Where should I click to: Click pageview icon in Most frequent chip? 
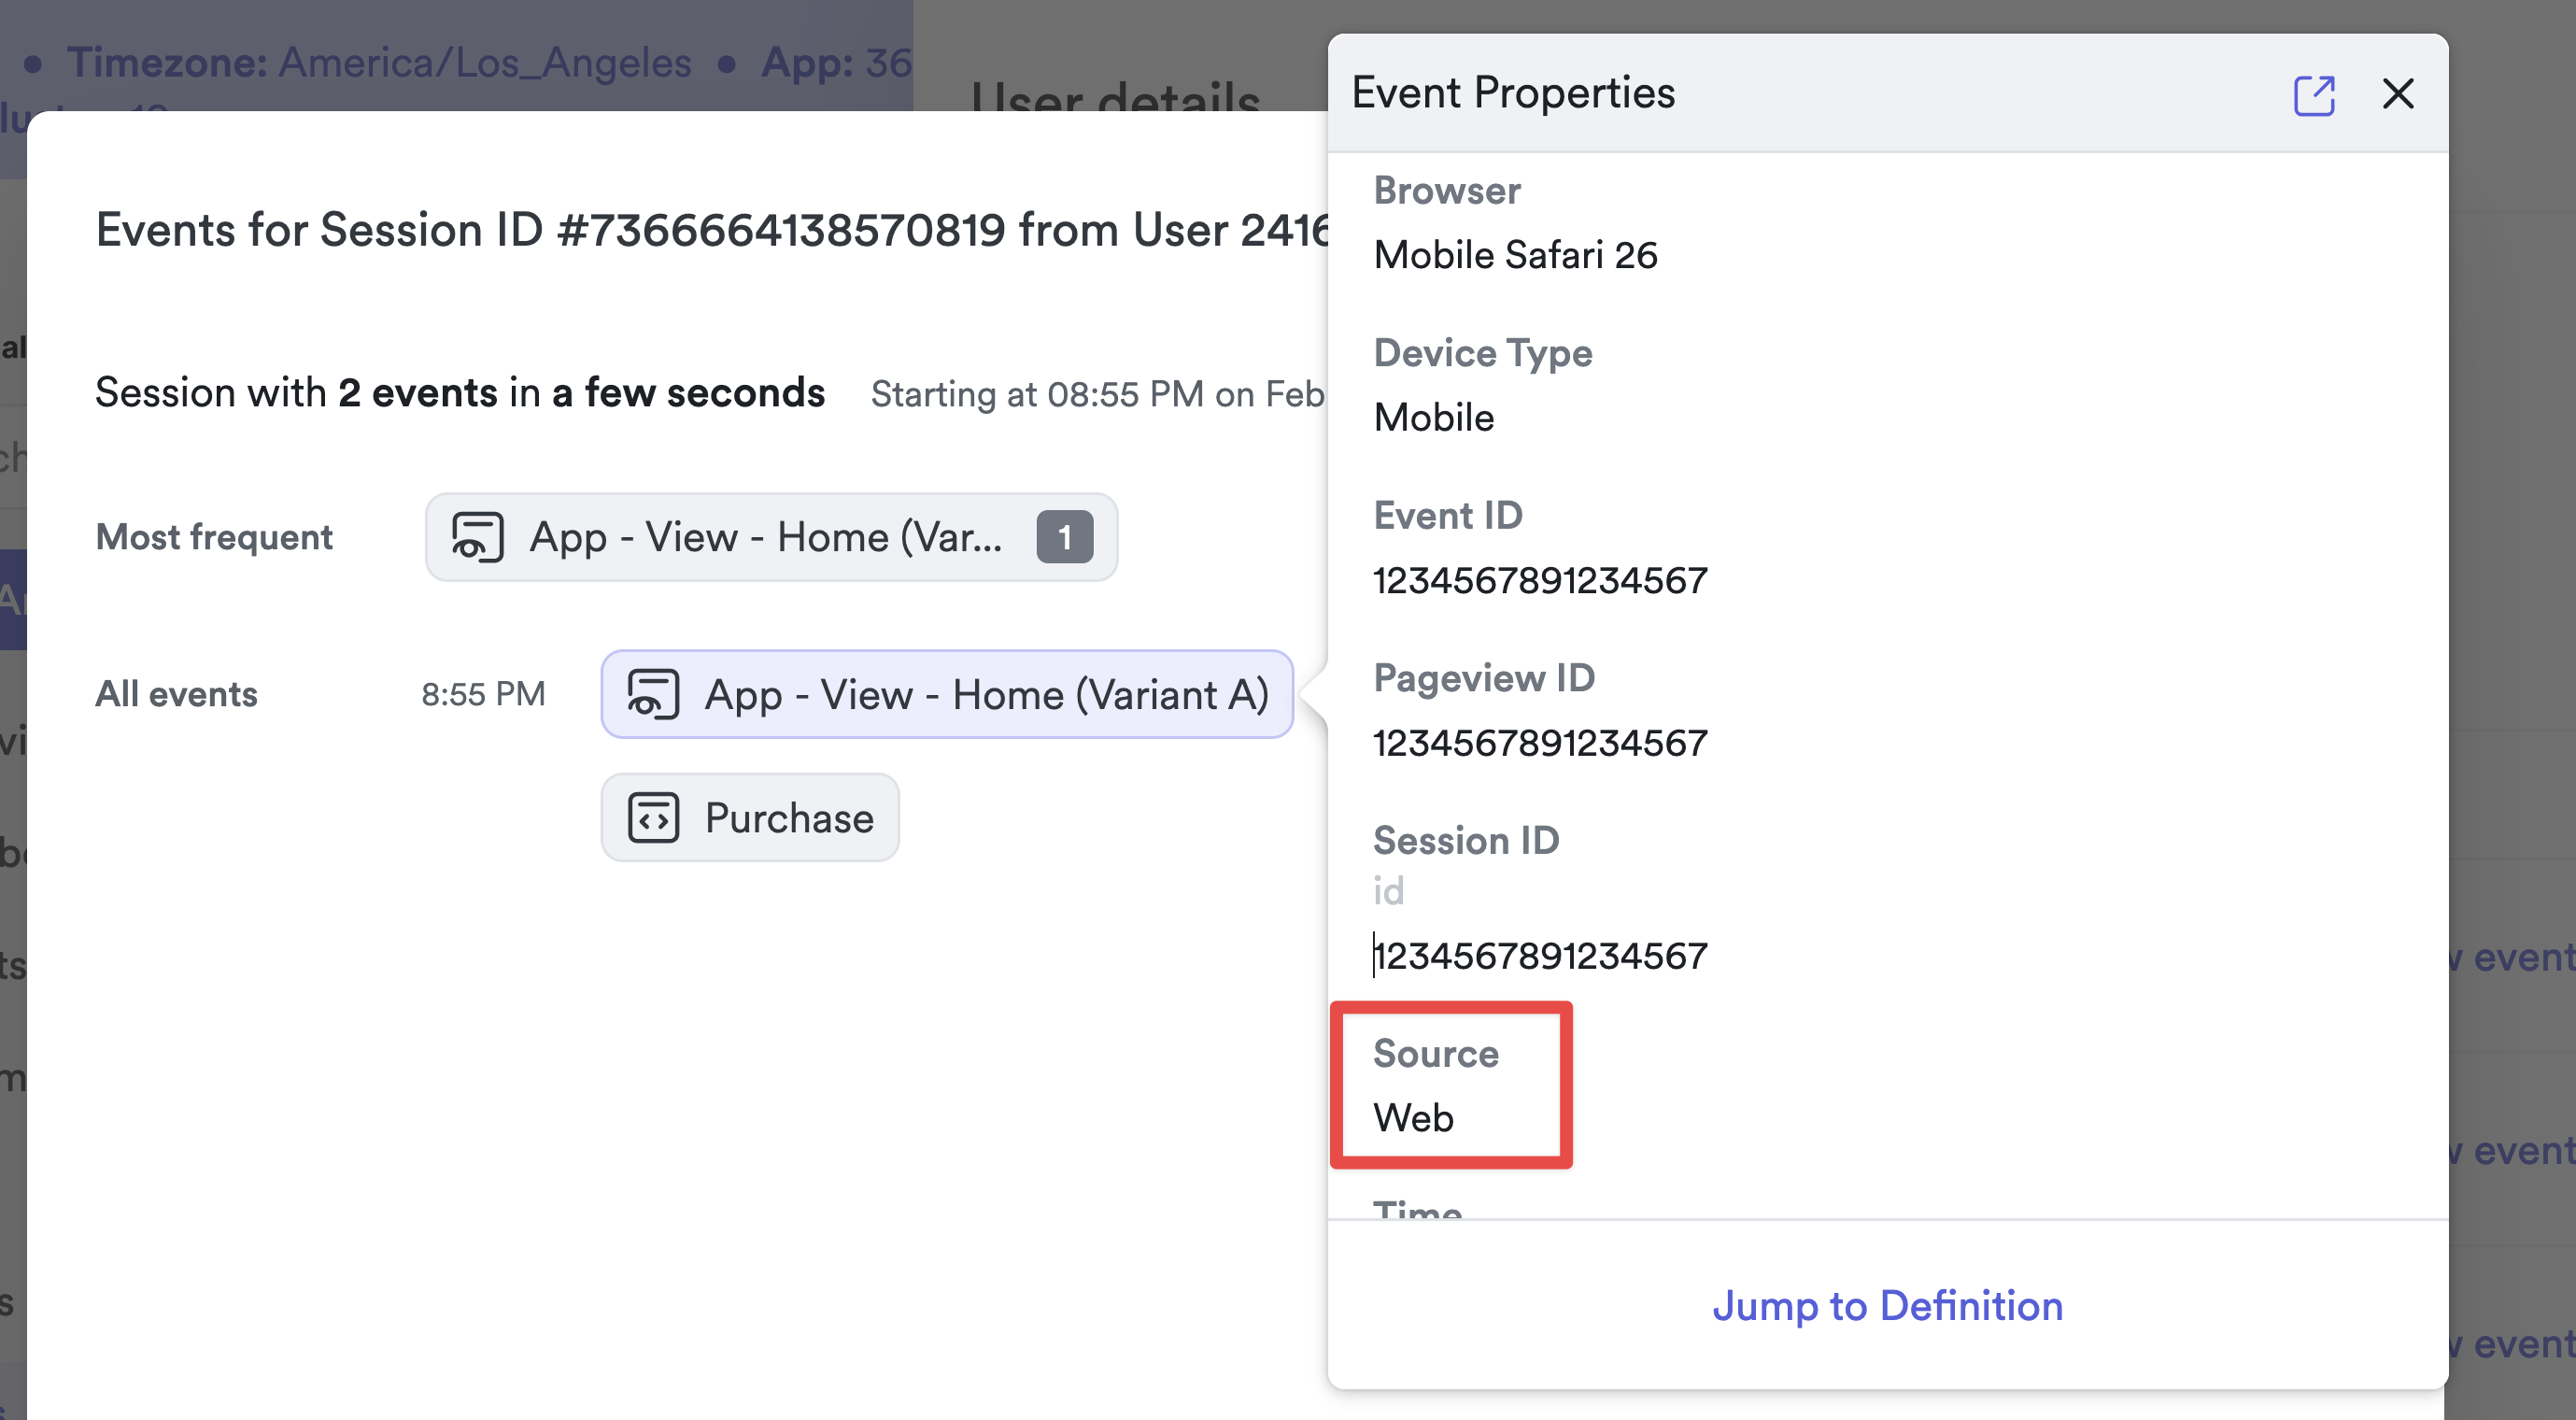click(x=477, y=537)
